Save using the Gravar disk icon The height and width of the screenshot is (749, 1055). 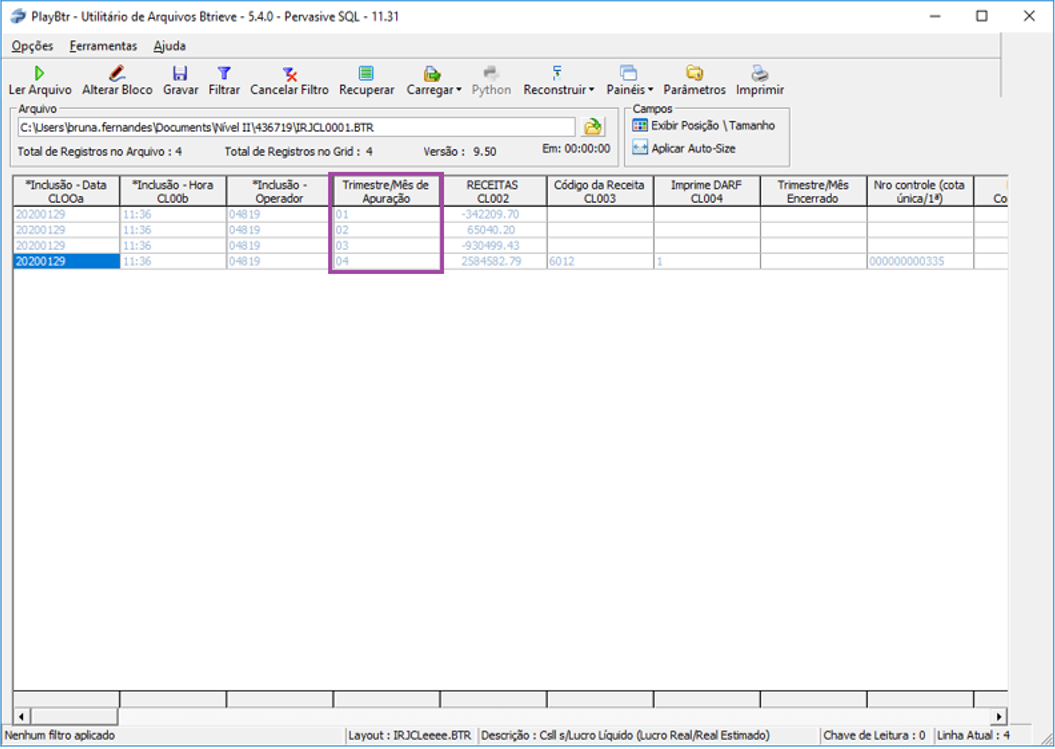pyautogui.click(x=180, y=74)
